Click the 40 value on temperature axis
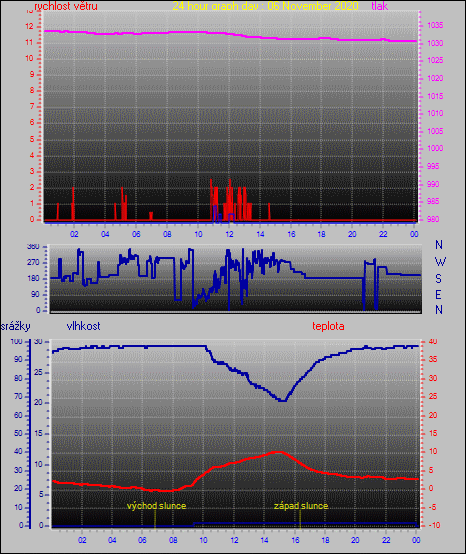Screen dimensions: 466x554 click(x=433, y=341)
